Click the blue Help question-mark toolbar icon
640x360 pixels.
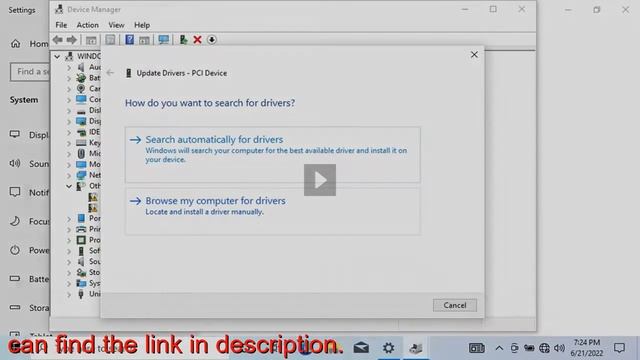tap(129, 40)
